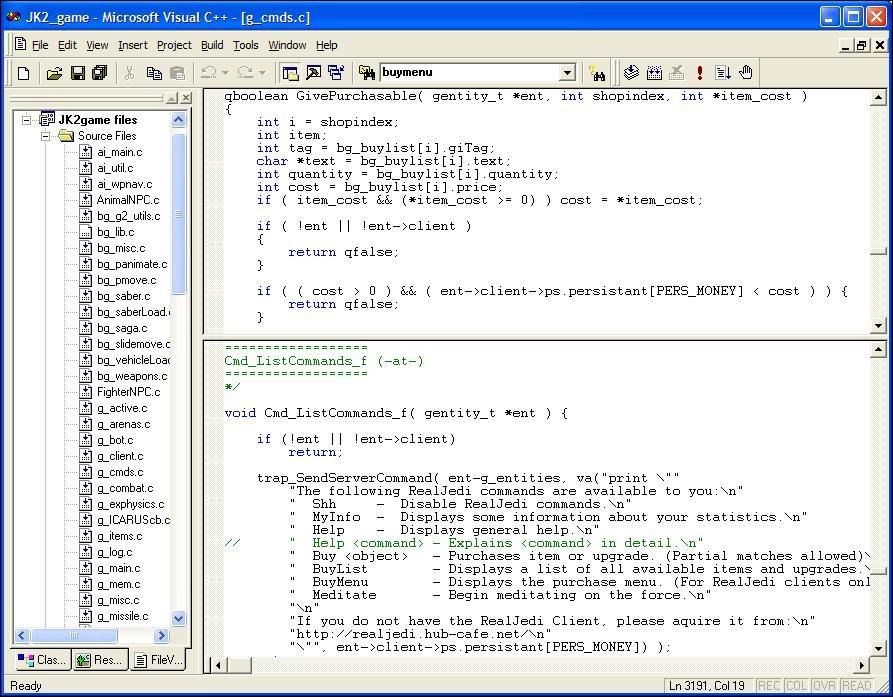Toggle the OVR overwrite indicator in status bar
Screen dimensions: 893x697
click(823, 685)
